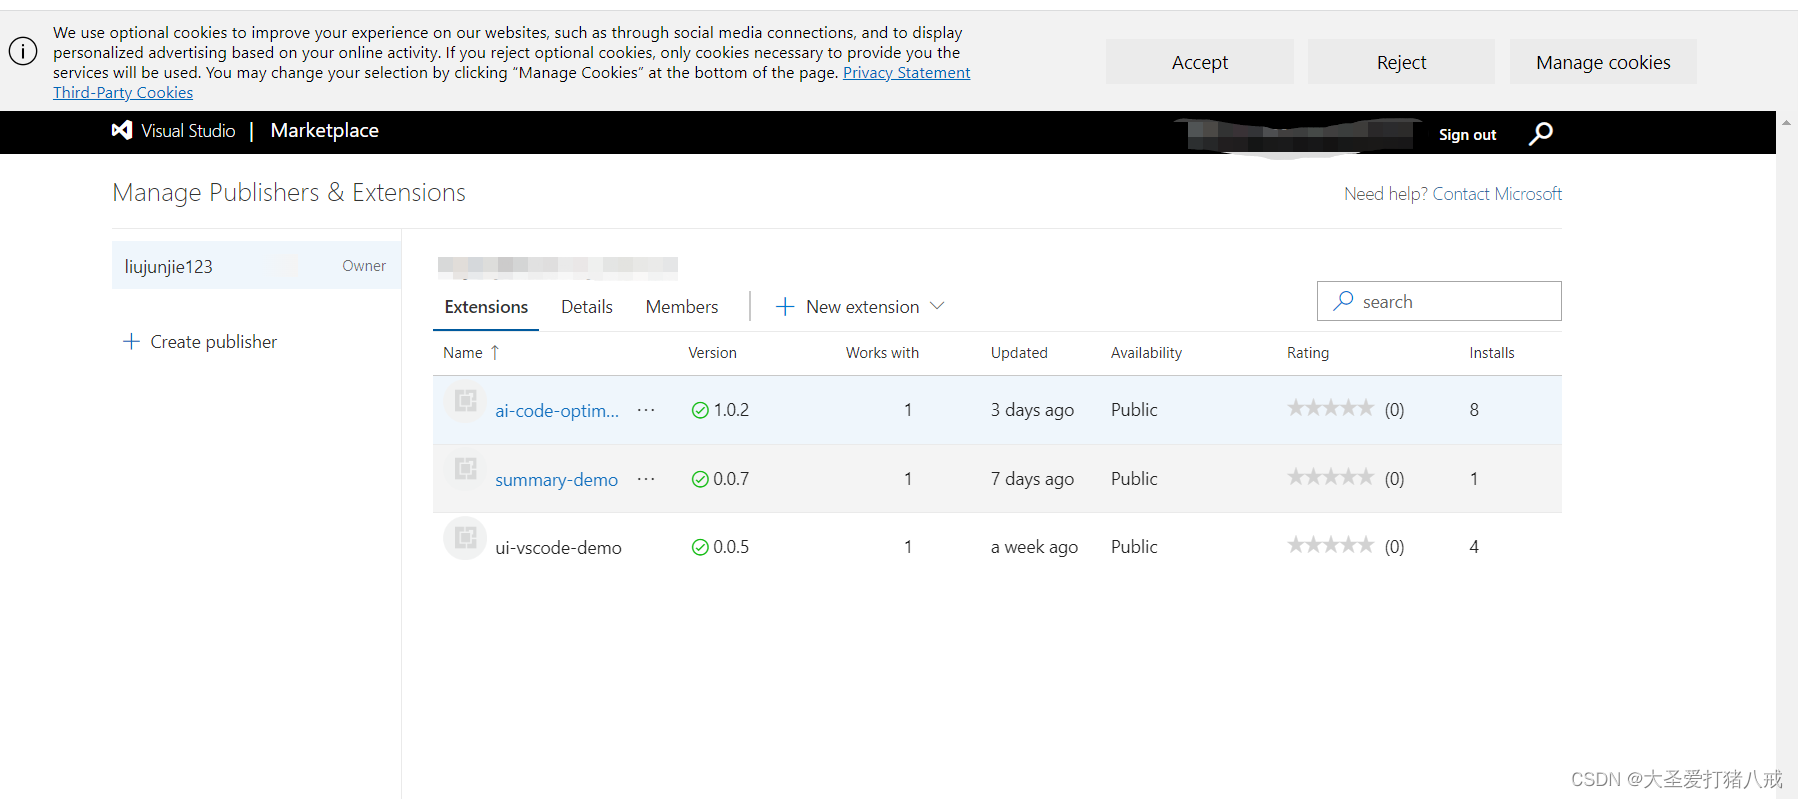Accept optional cookies
The height and width of the screenshot is (799, 1798).
coord(1200,62)
